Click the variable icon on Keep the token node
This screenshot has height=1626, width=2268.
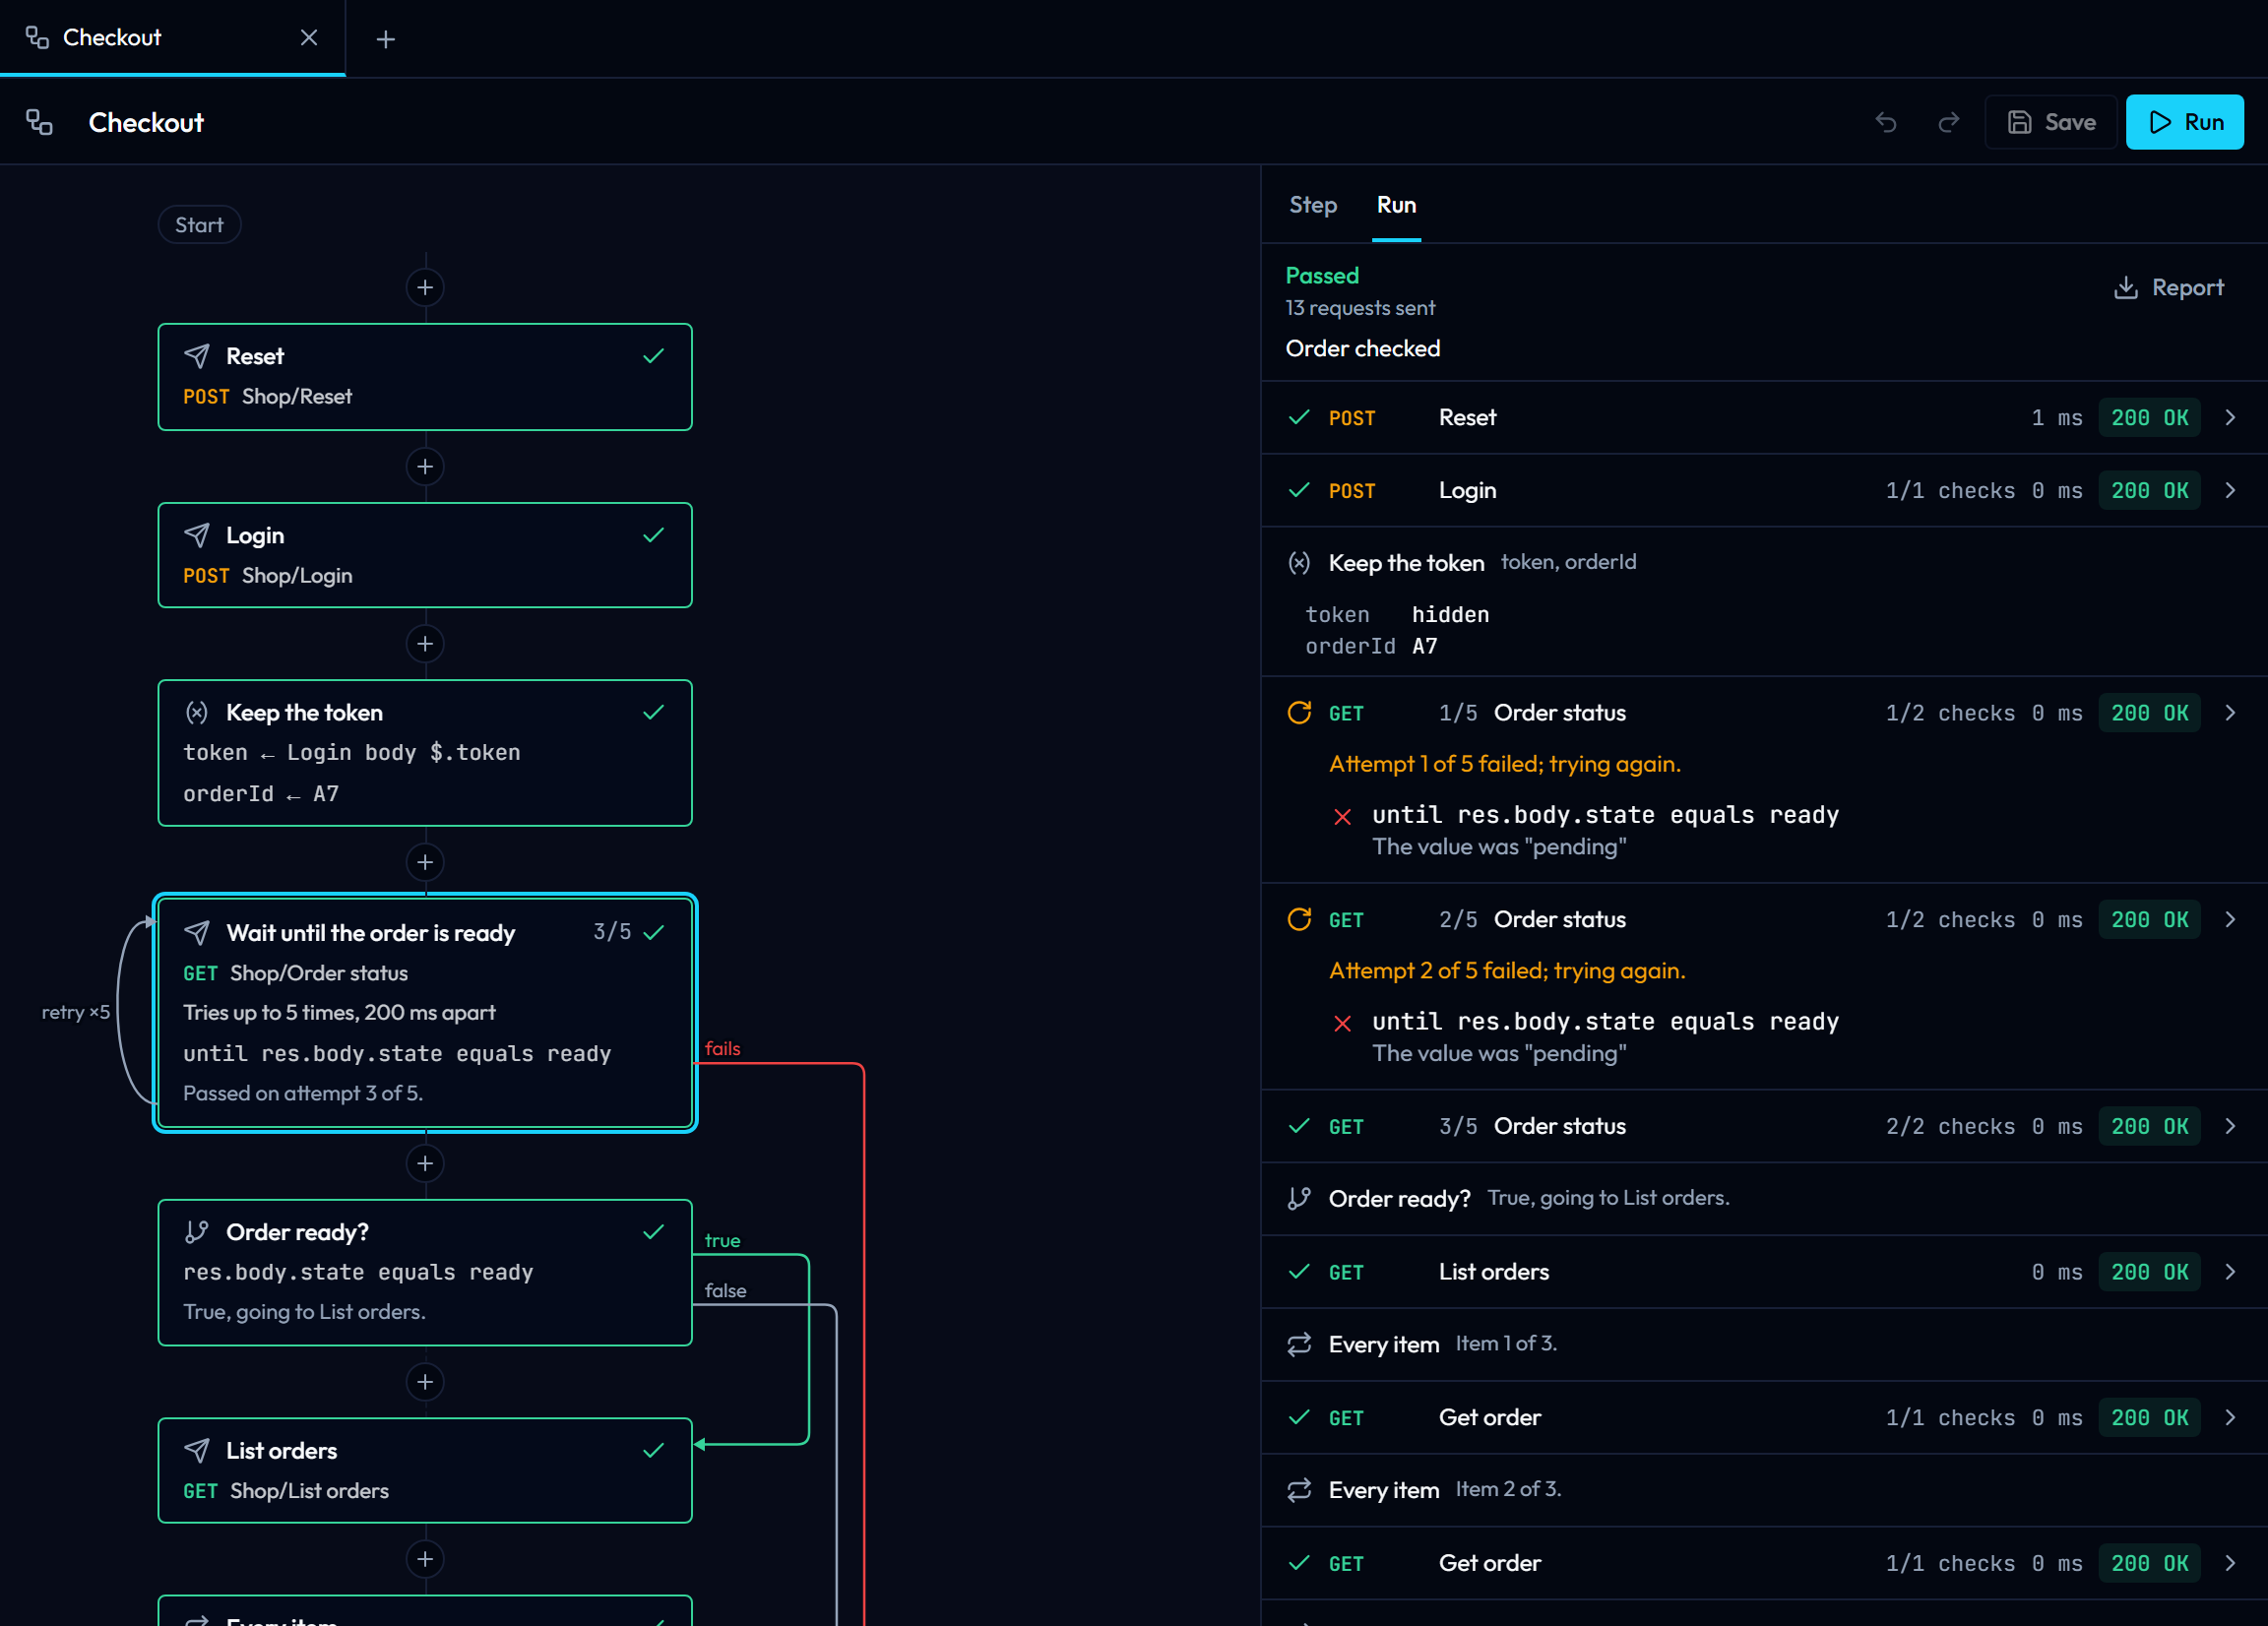(197, 712)
